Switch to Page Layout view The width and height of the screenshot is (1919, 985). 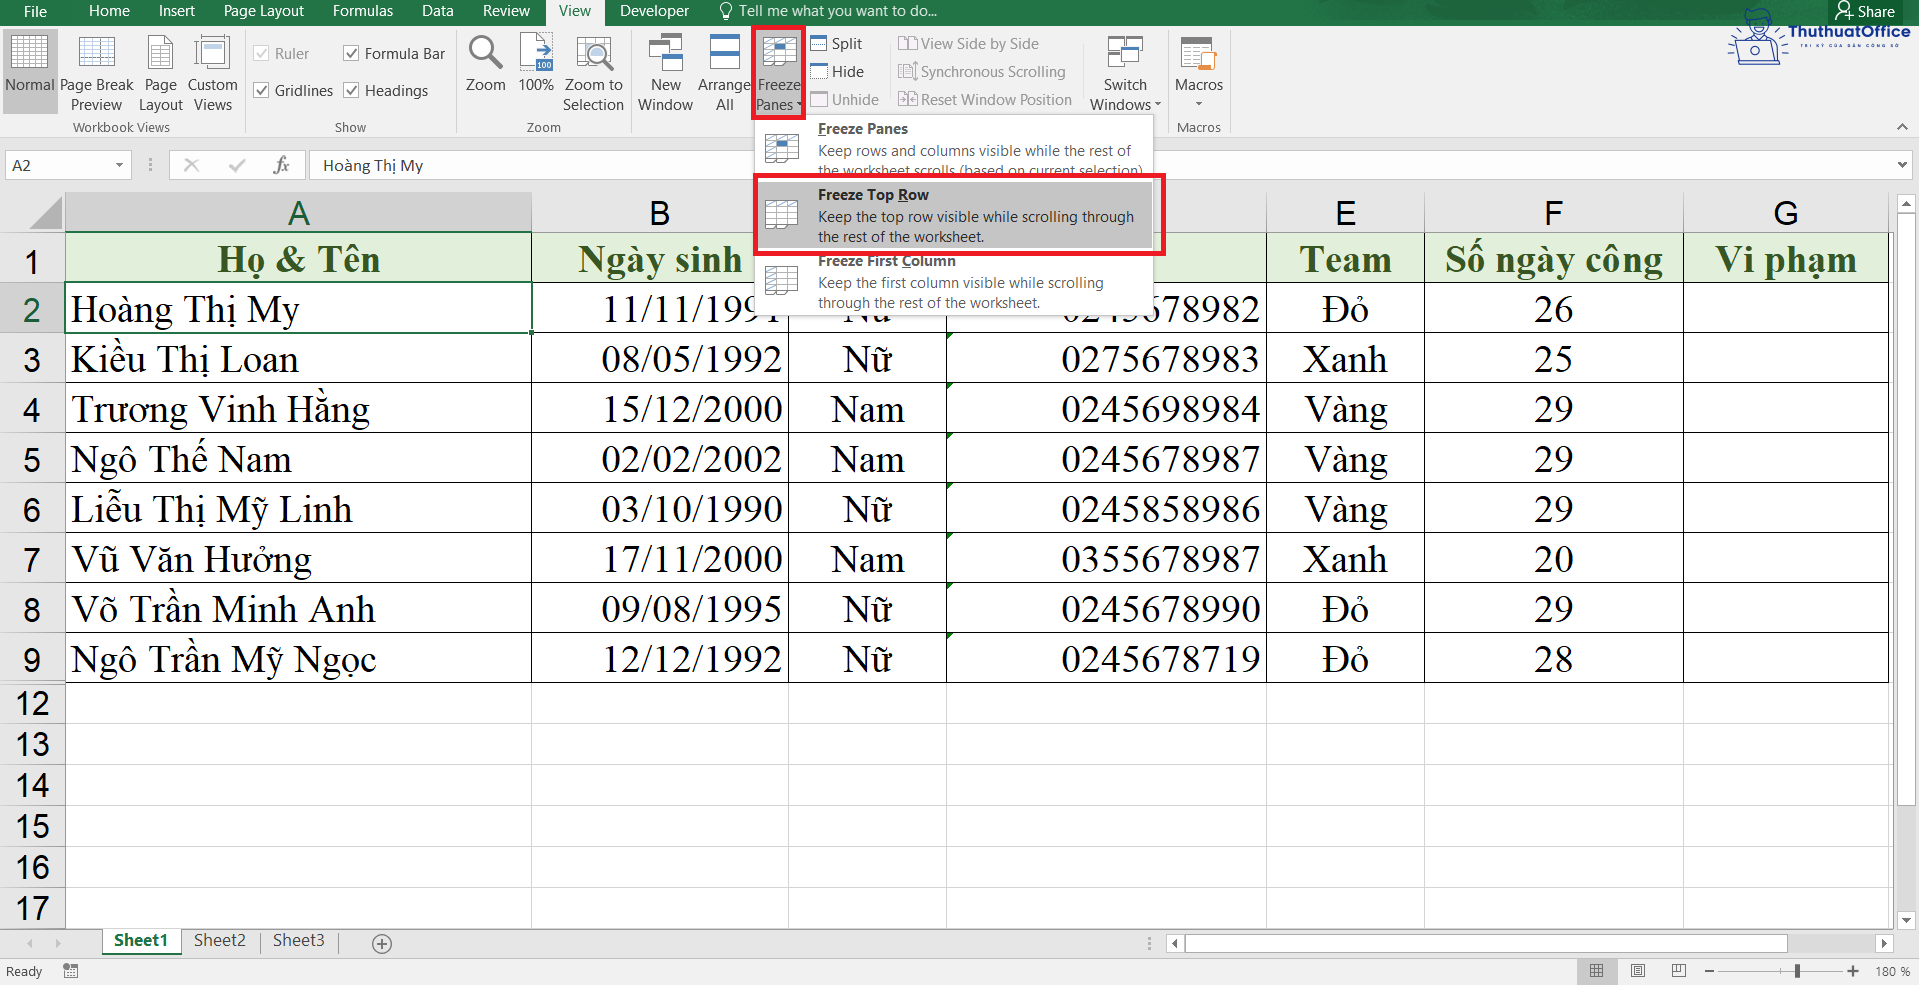(160, 70)
